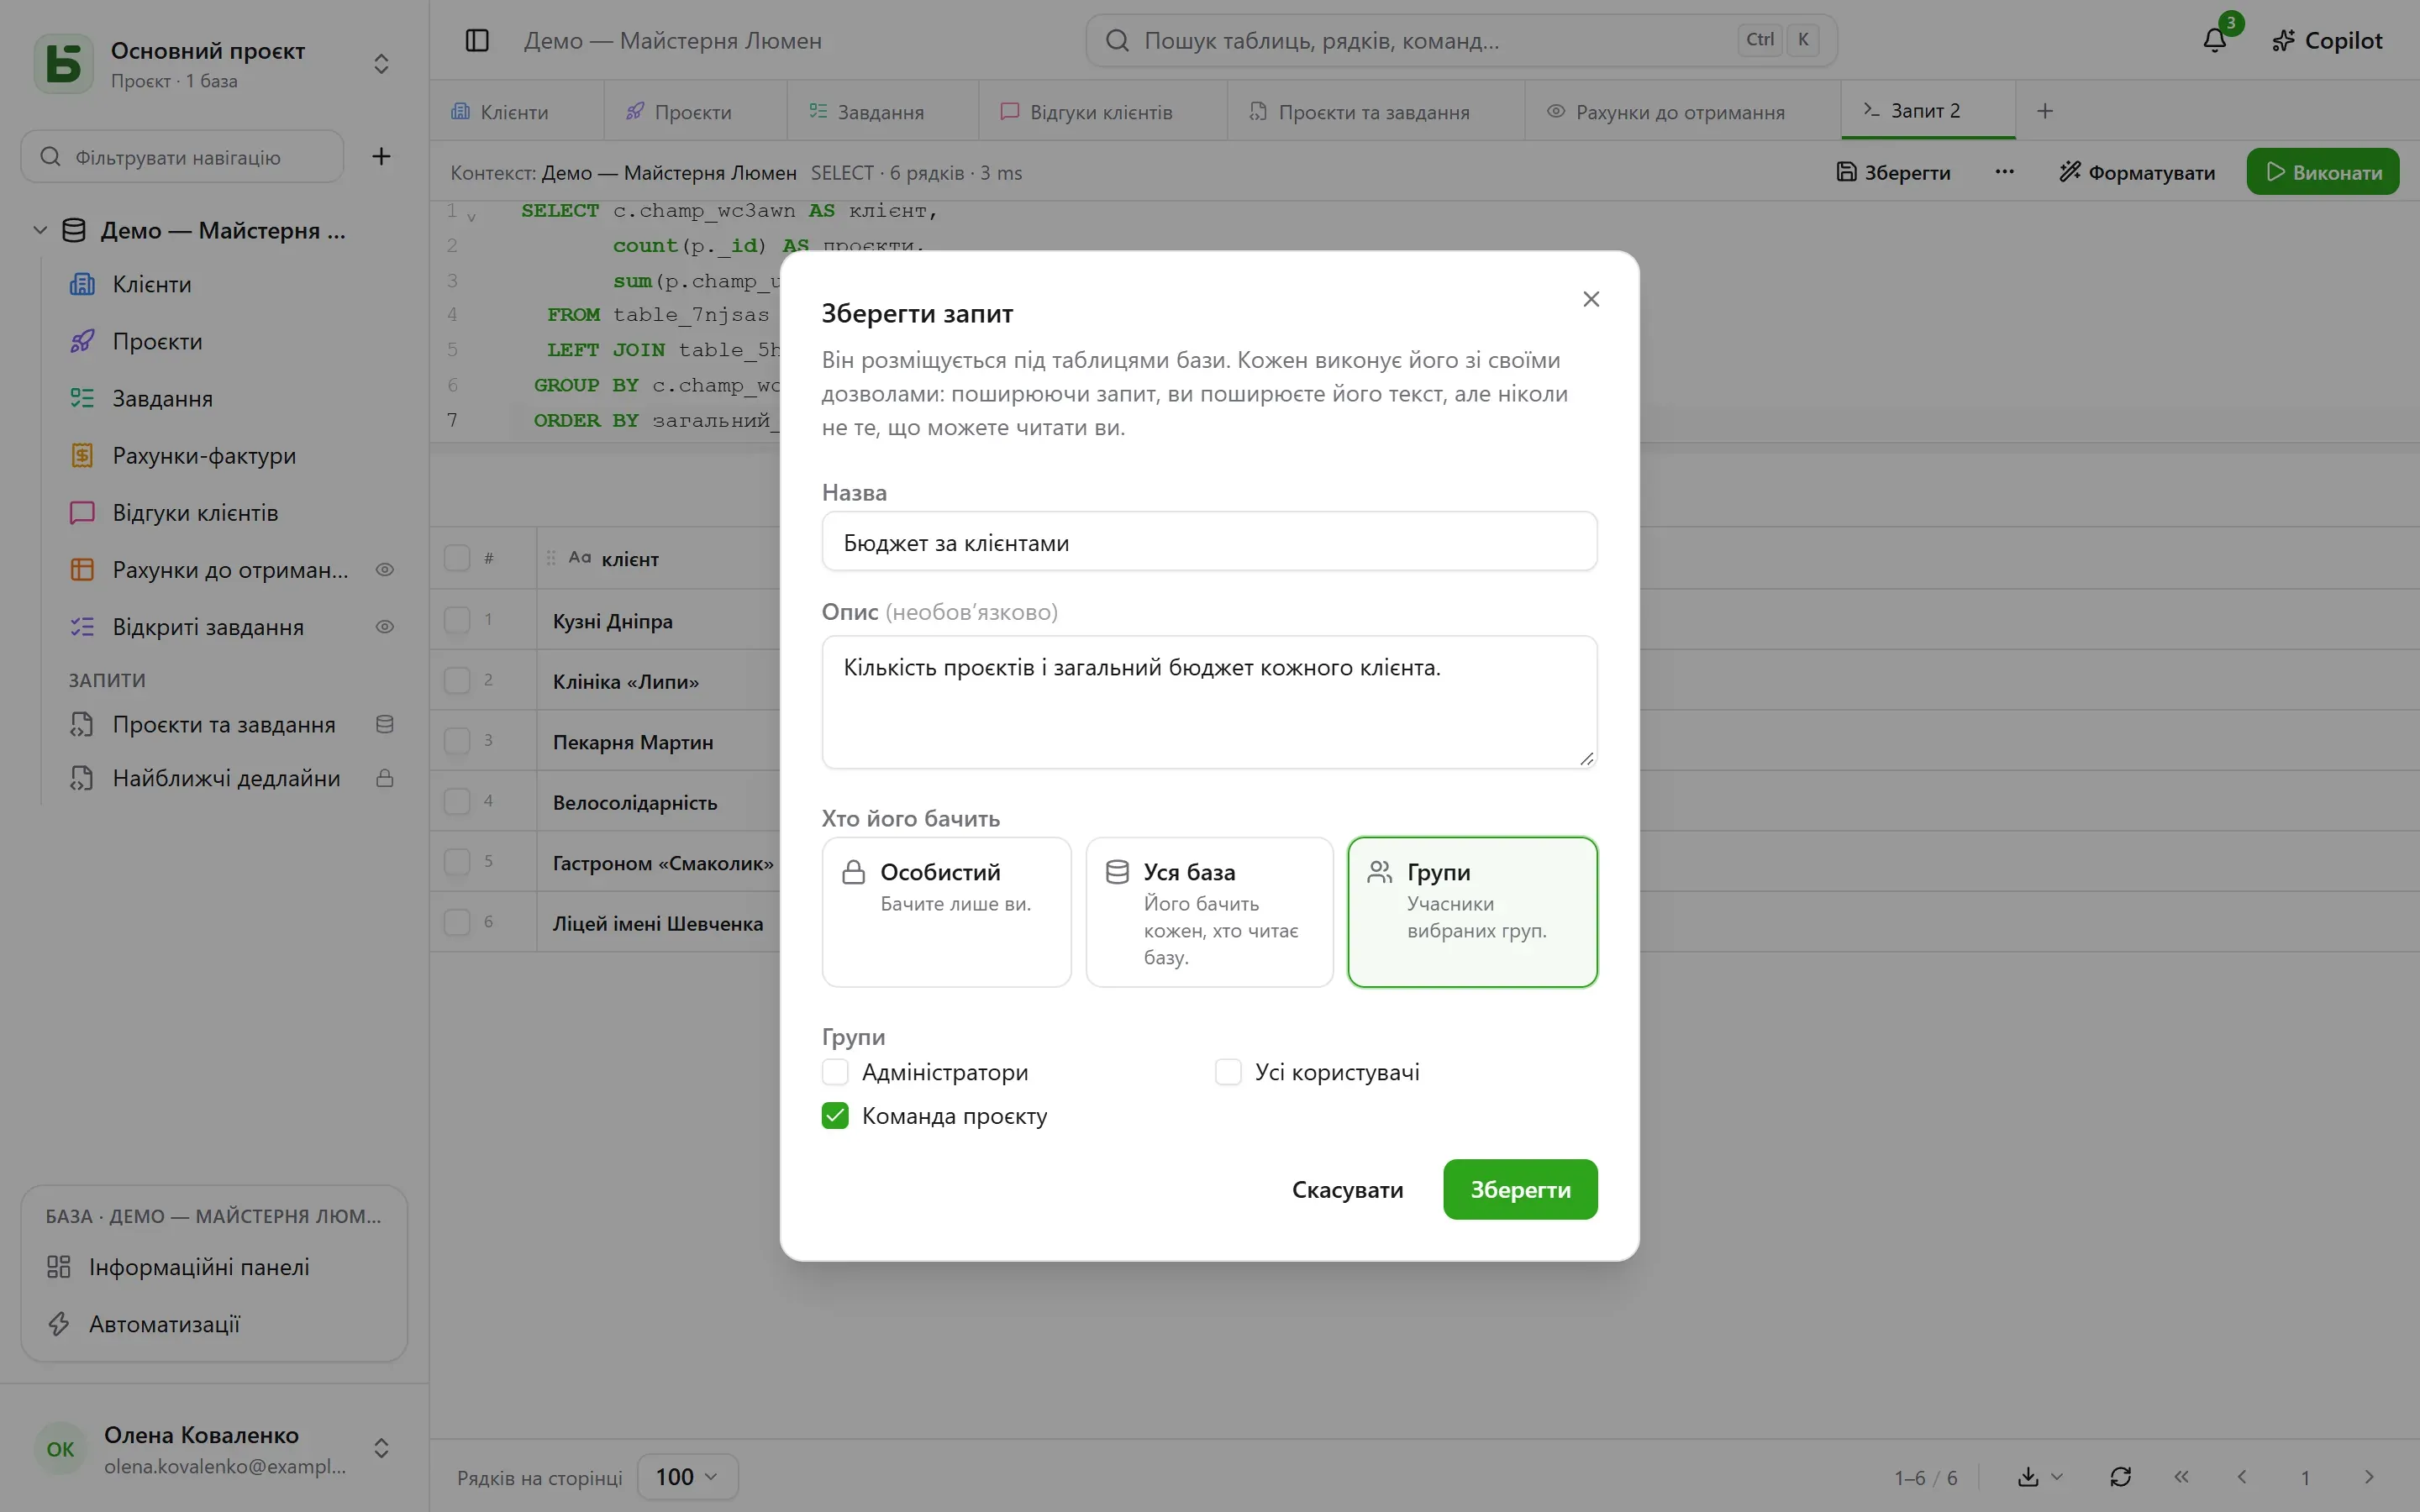Open the three-dots query options menu
This screenshot has height=1512, width=2420.
2004,172
